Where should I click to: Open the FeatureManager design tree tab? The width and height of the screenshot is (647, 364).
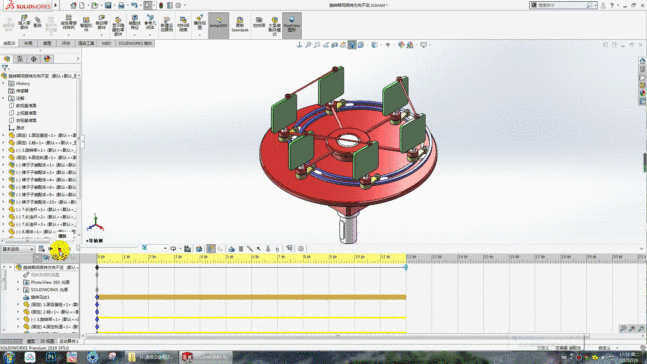(x=7, y=59)
